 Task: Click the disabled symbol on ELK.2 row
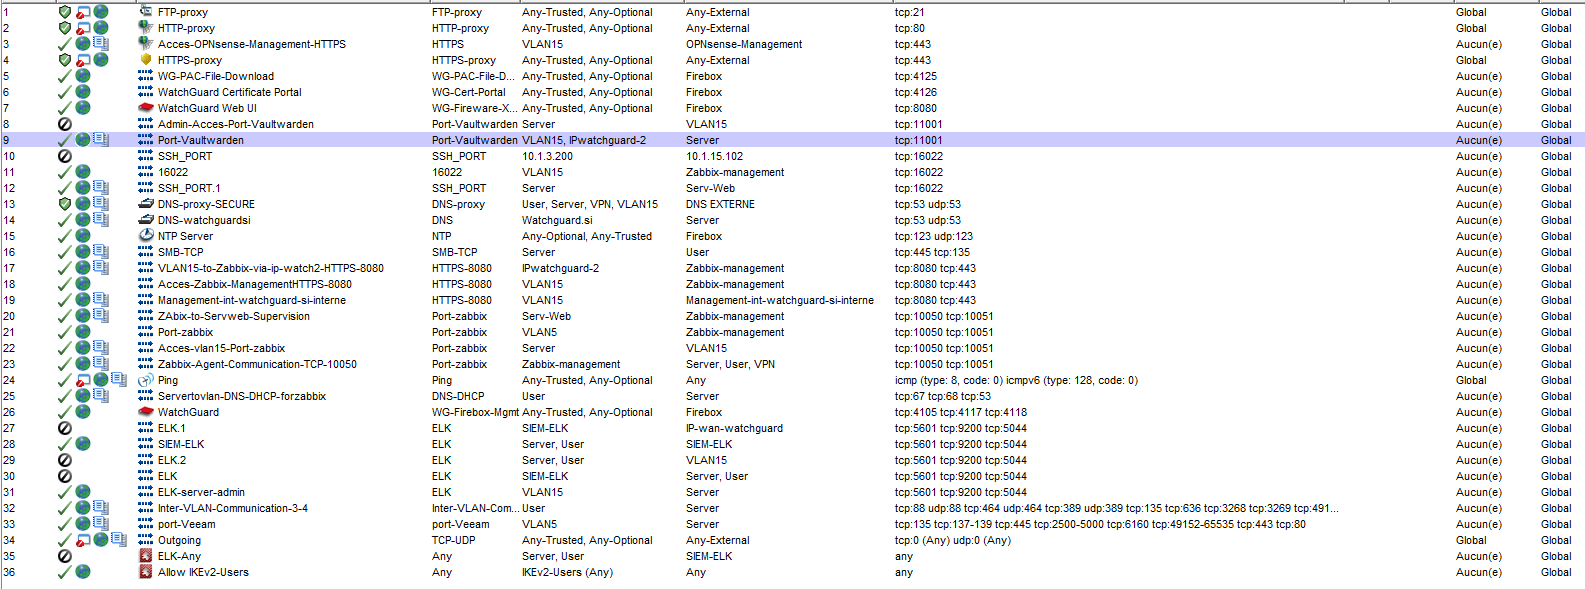click(65, 460)
